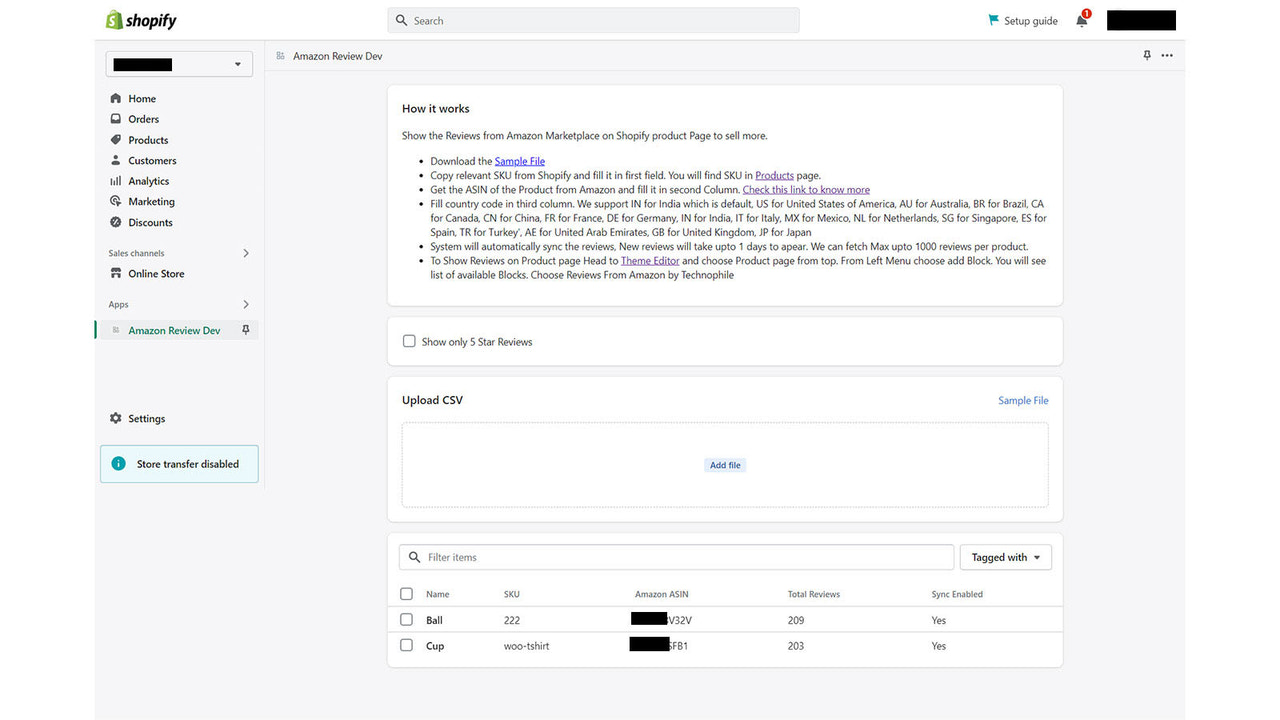Click the Shopify logo
1280x720 pixels.
click(x=140, y=19)
